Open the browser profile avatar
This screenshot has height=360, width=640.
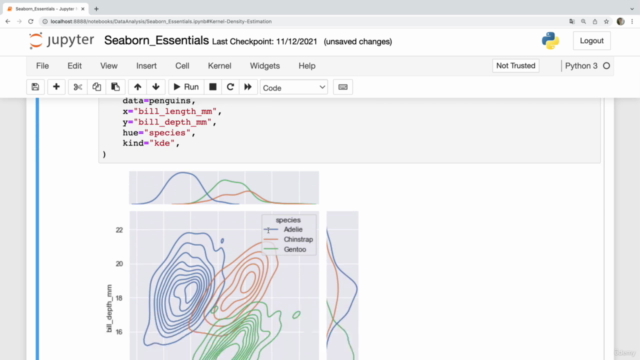coord(620,21)
